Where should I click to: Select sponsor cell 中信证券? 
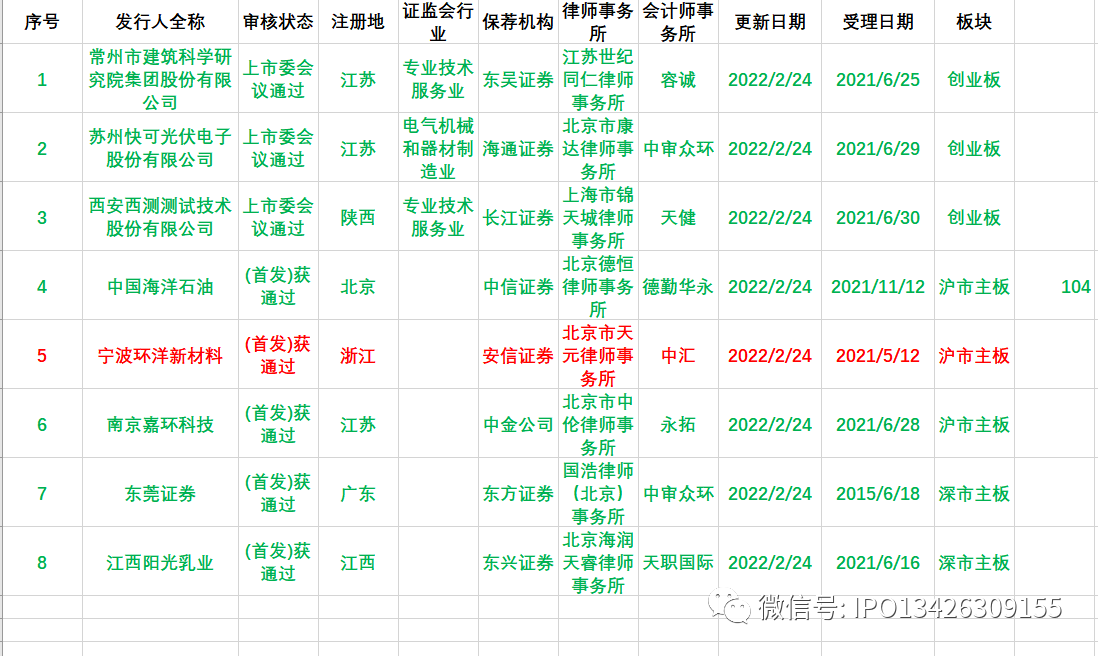pyautogui.click(x=518, y=286)
